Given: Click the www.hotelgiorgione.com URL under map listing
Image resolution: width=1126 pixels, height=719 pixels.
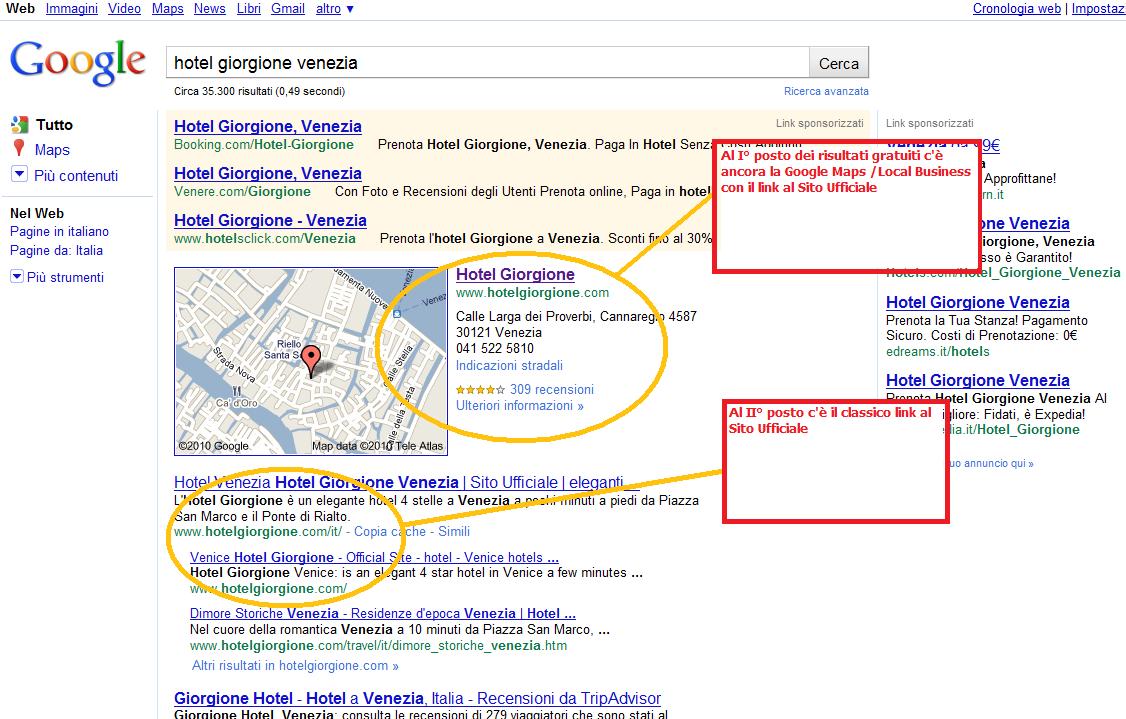Looking at the screenshot, I should click(532, 293).
